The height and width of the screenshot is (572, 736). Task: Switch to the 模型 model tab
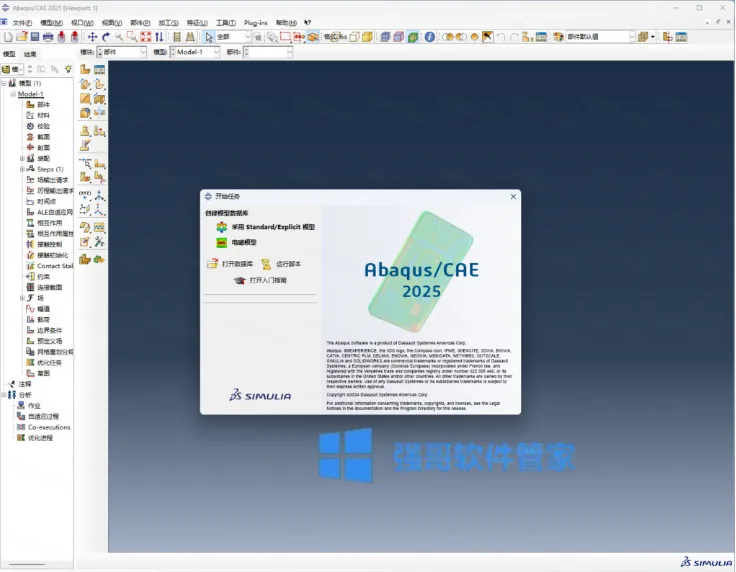pyautogui.click(x=9, y=54)
